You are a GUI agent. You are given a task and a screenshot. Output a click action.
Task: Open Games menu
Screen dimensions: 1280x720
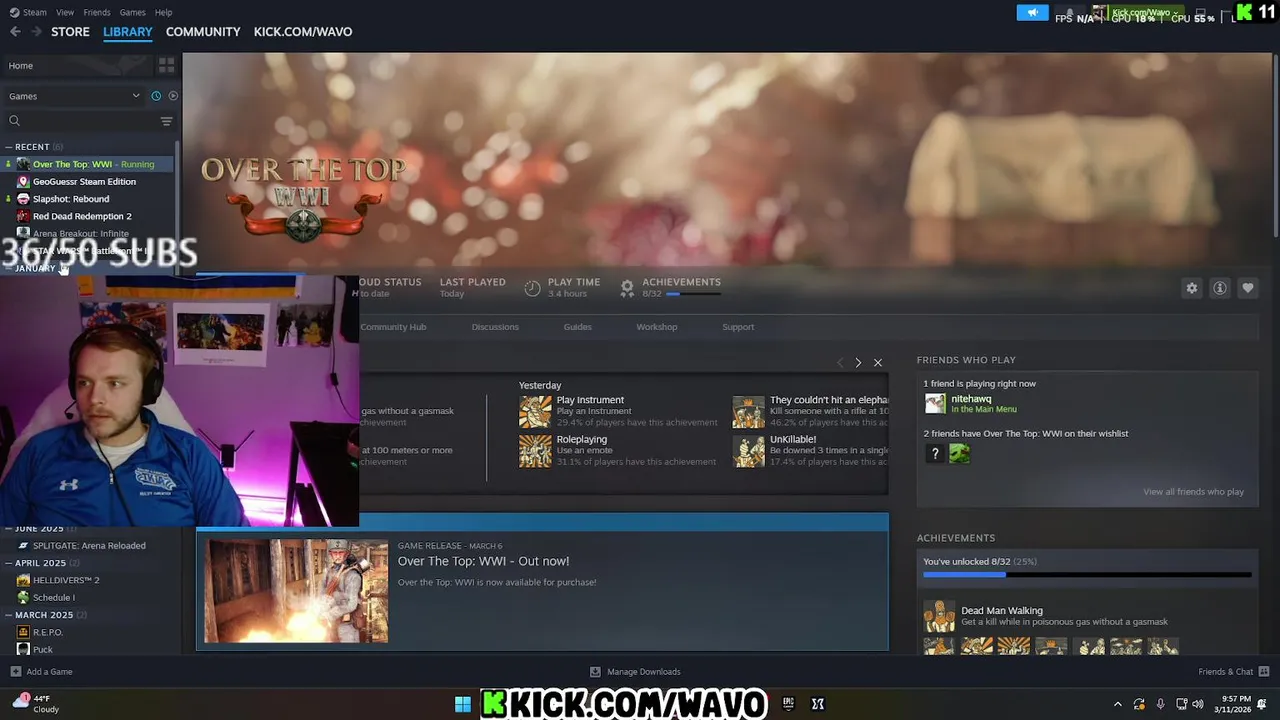point(132,12)
